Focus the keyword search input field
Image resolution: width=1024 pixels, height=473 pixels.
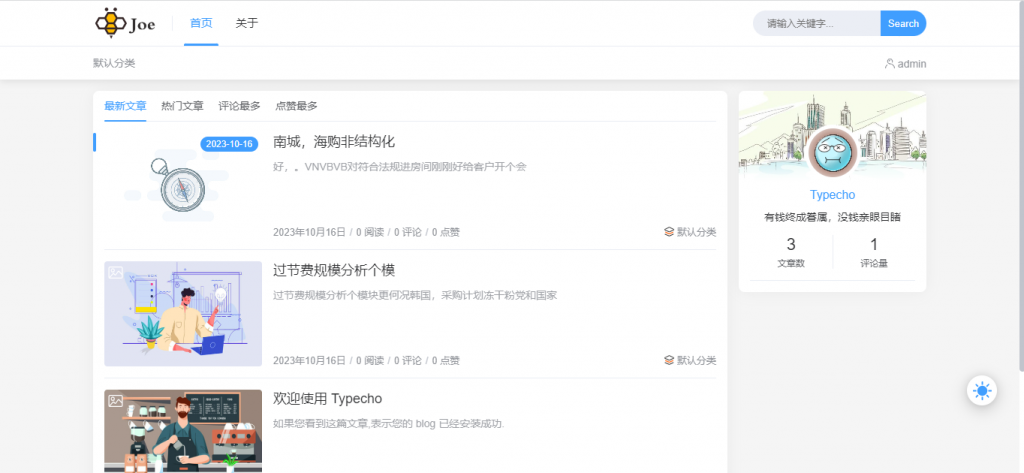pyautogui.click(x=816, y=23)
